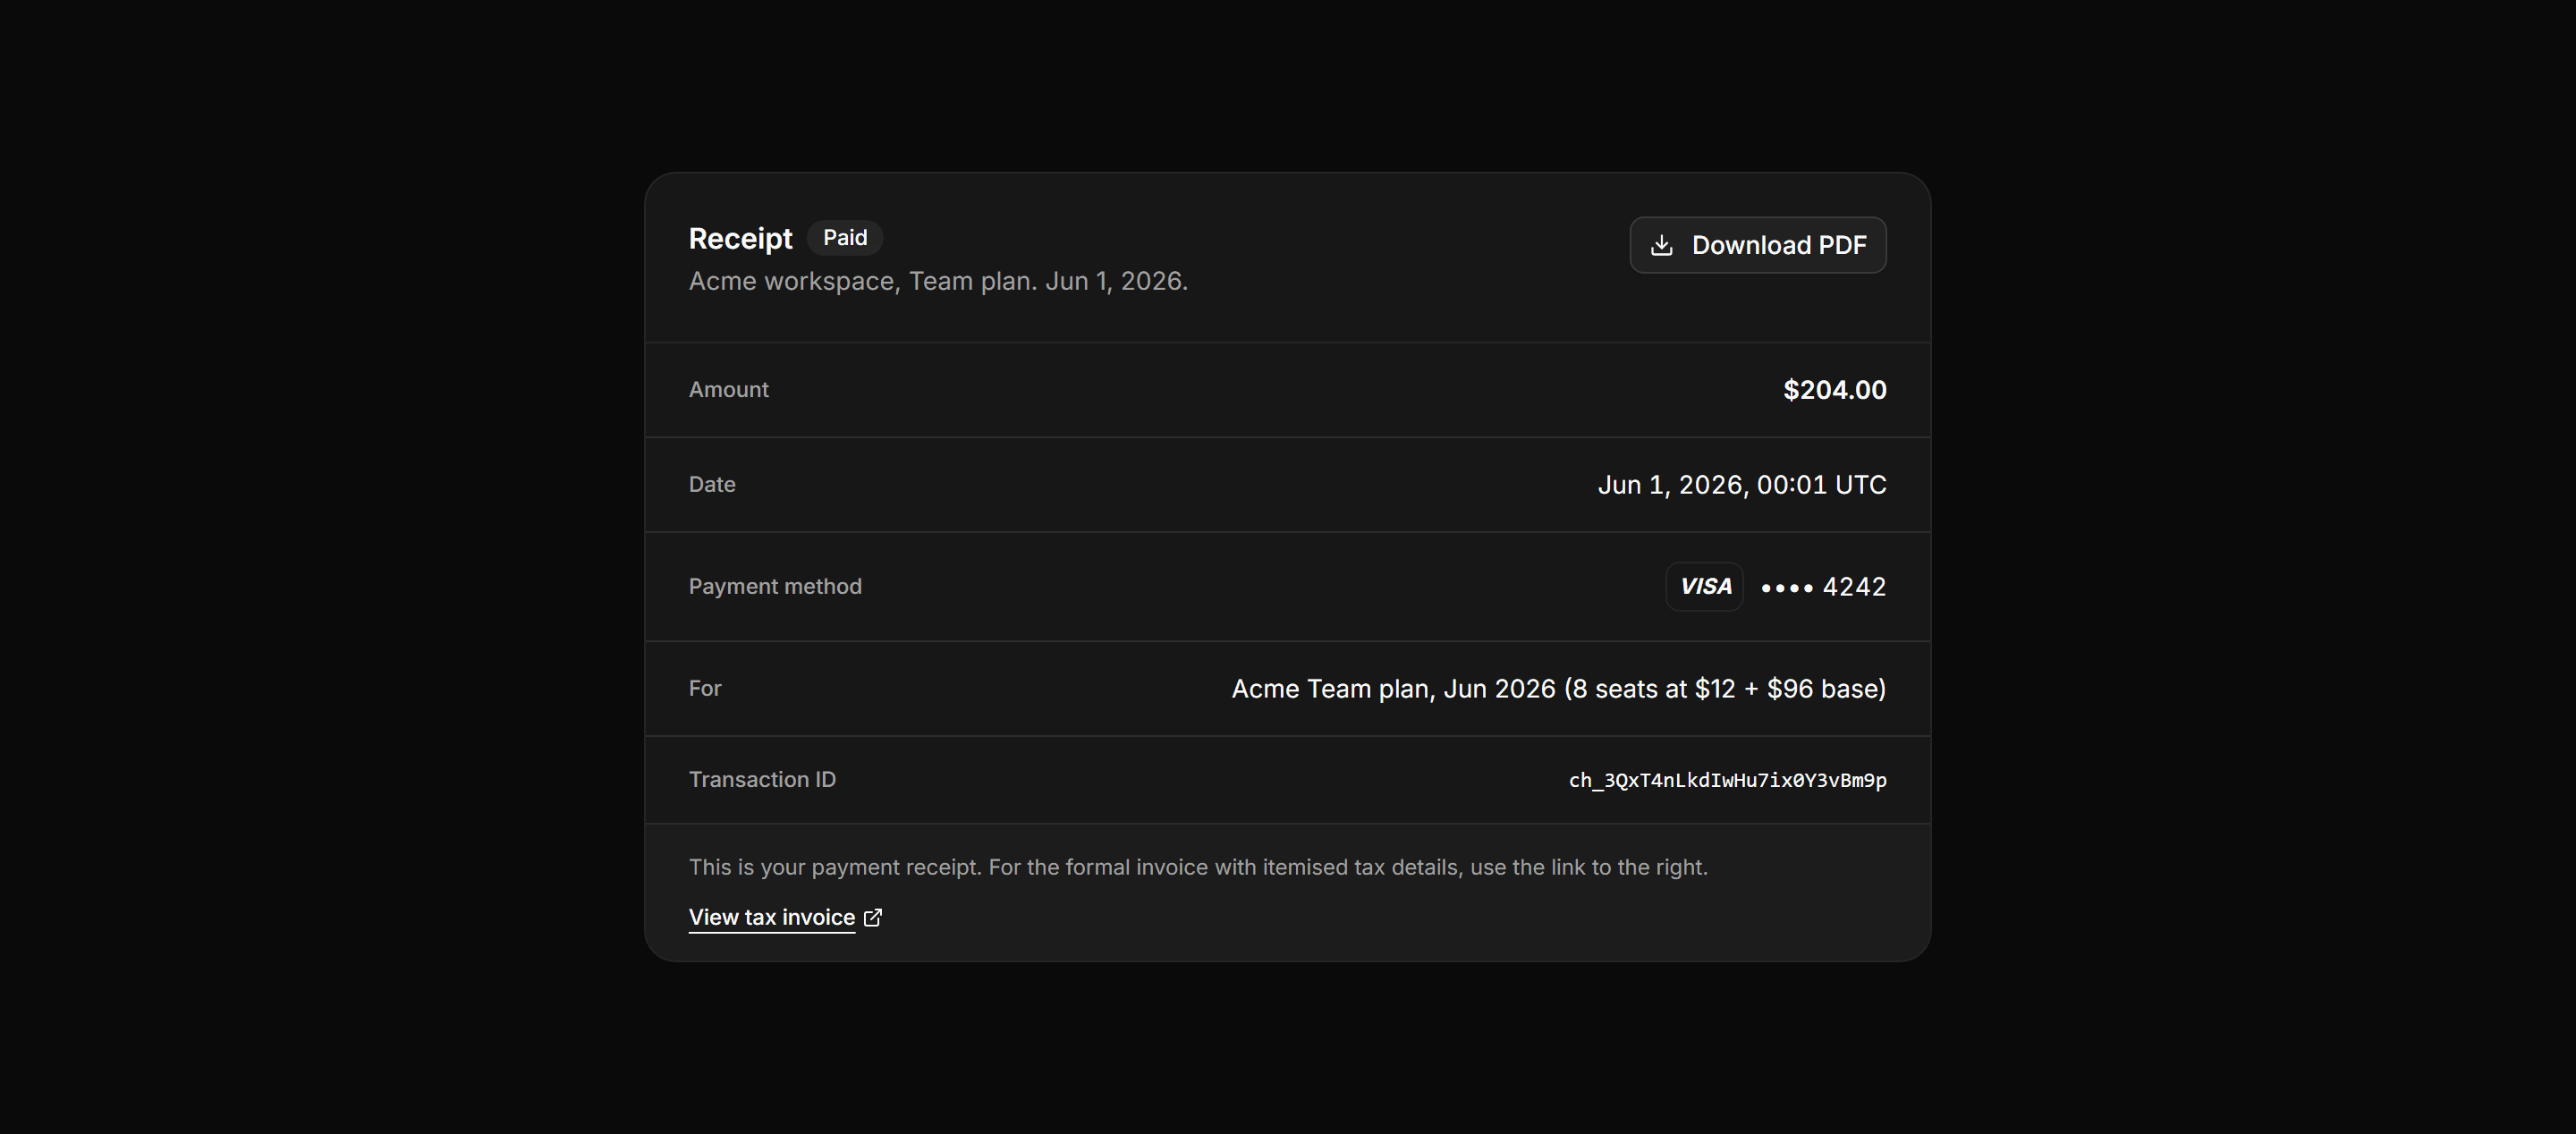
Task: Select the Receipt heading
Action: [740, 239]
